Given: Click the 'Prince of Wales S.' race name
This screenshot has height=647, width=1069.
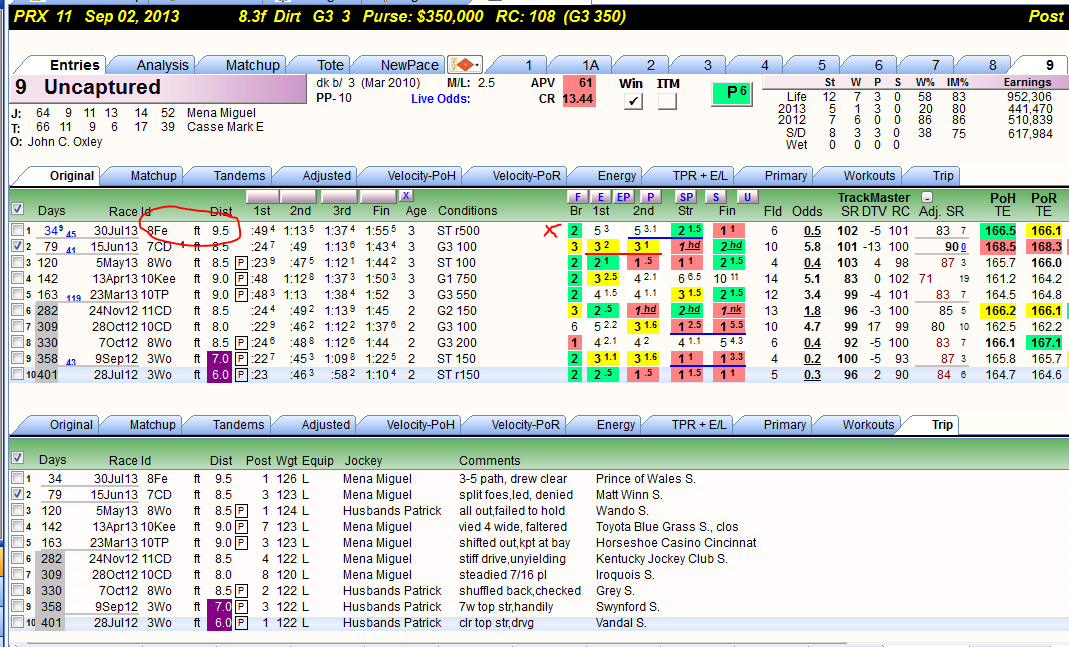Looking at the screenshot, I should pyautogui.click(x=646, y=479).
